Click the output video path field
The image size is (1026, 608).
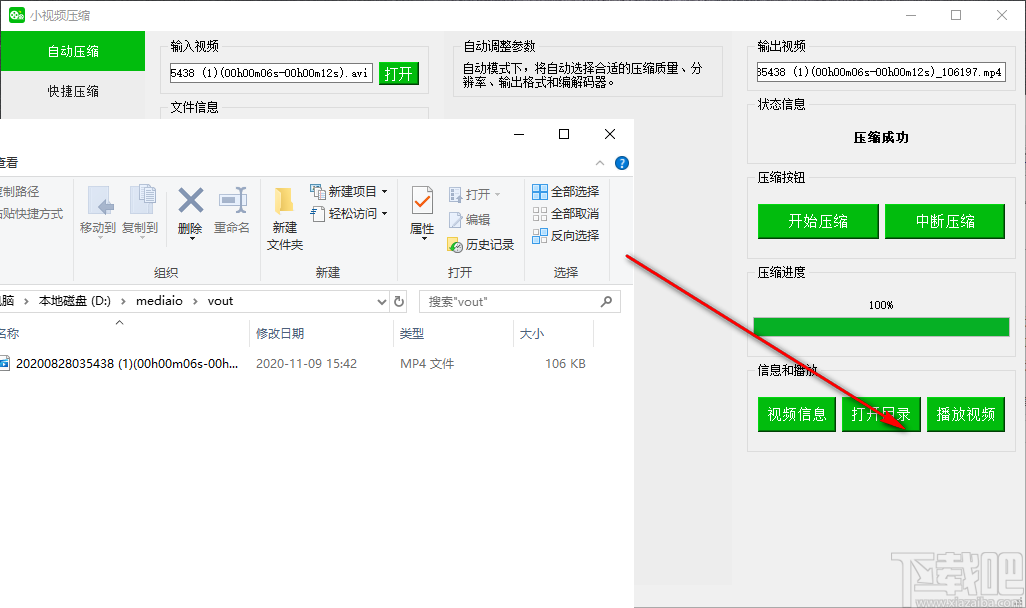881,72
